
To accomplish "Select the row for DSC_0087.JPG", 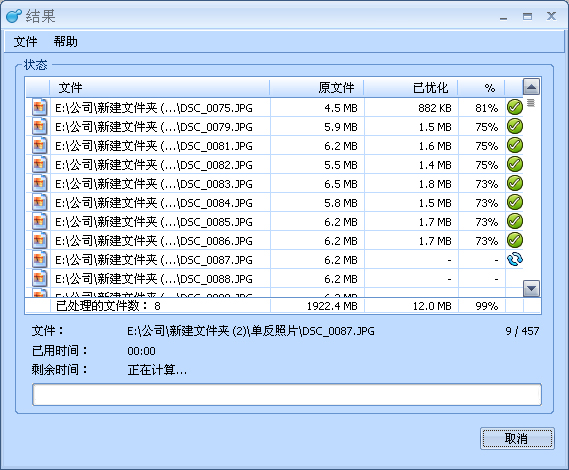I will click(x=274, y=259).
